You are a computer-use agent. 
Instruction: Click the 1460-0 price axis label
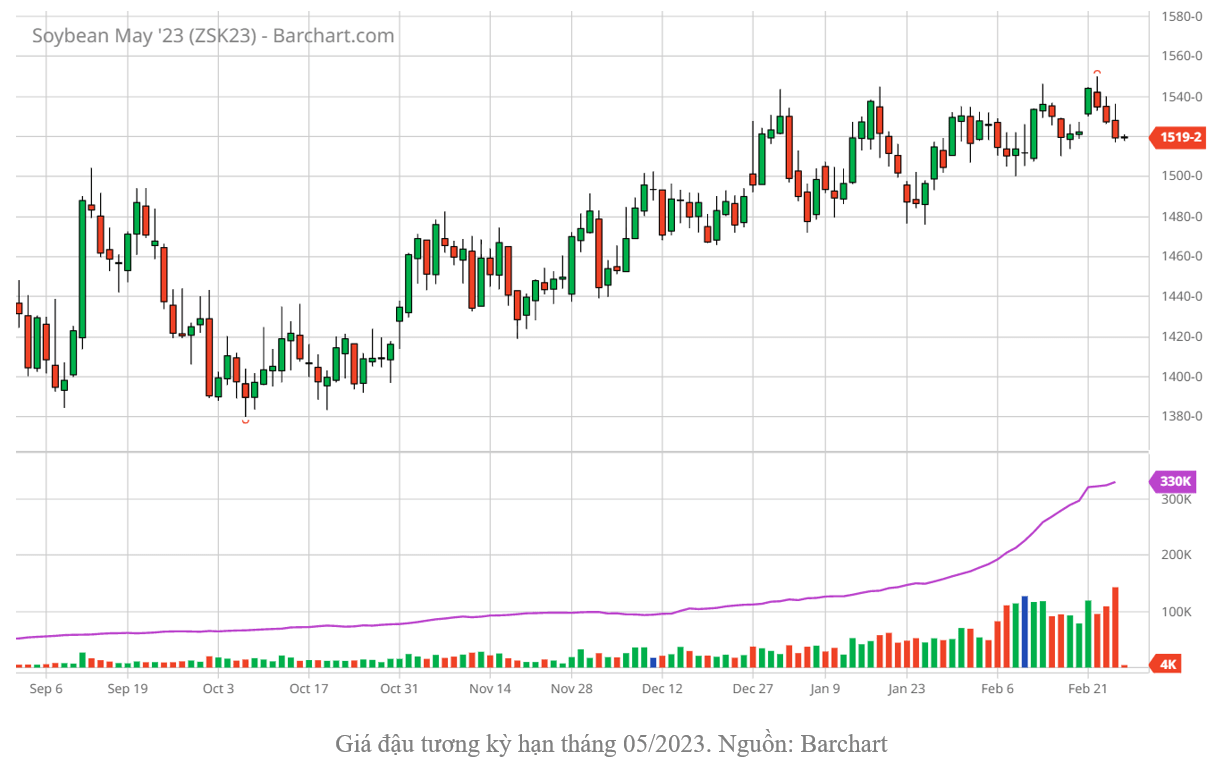point(1182,257)
